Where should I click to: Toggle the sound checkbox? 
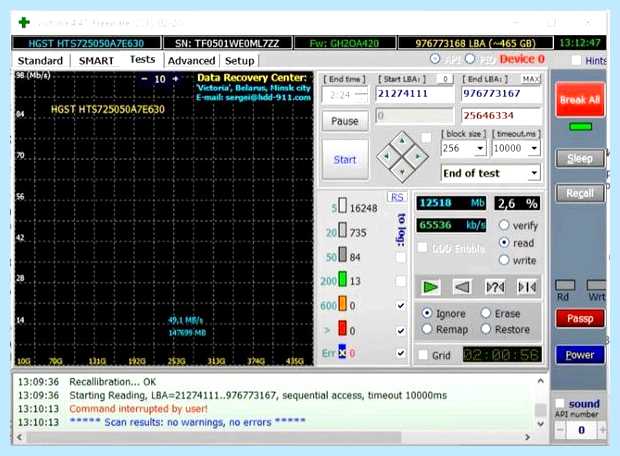pos(560,403)
